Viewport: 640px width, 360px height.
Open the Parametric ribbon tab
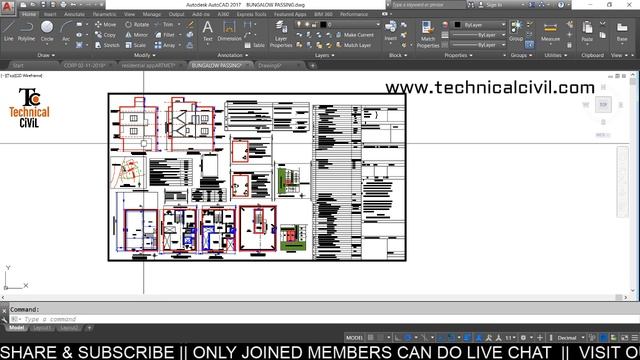click(x=104, y=14)
